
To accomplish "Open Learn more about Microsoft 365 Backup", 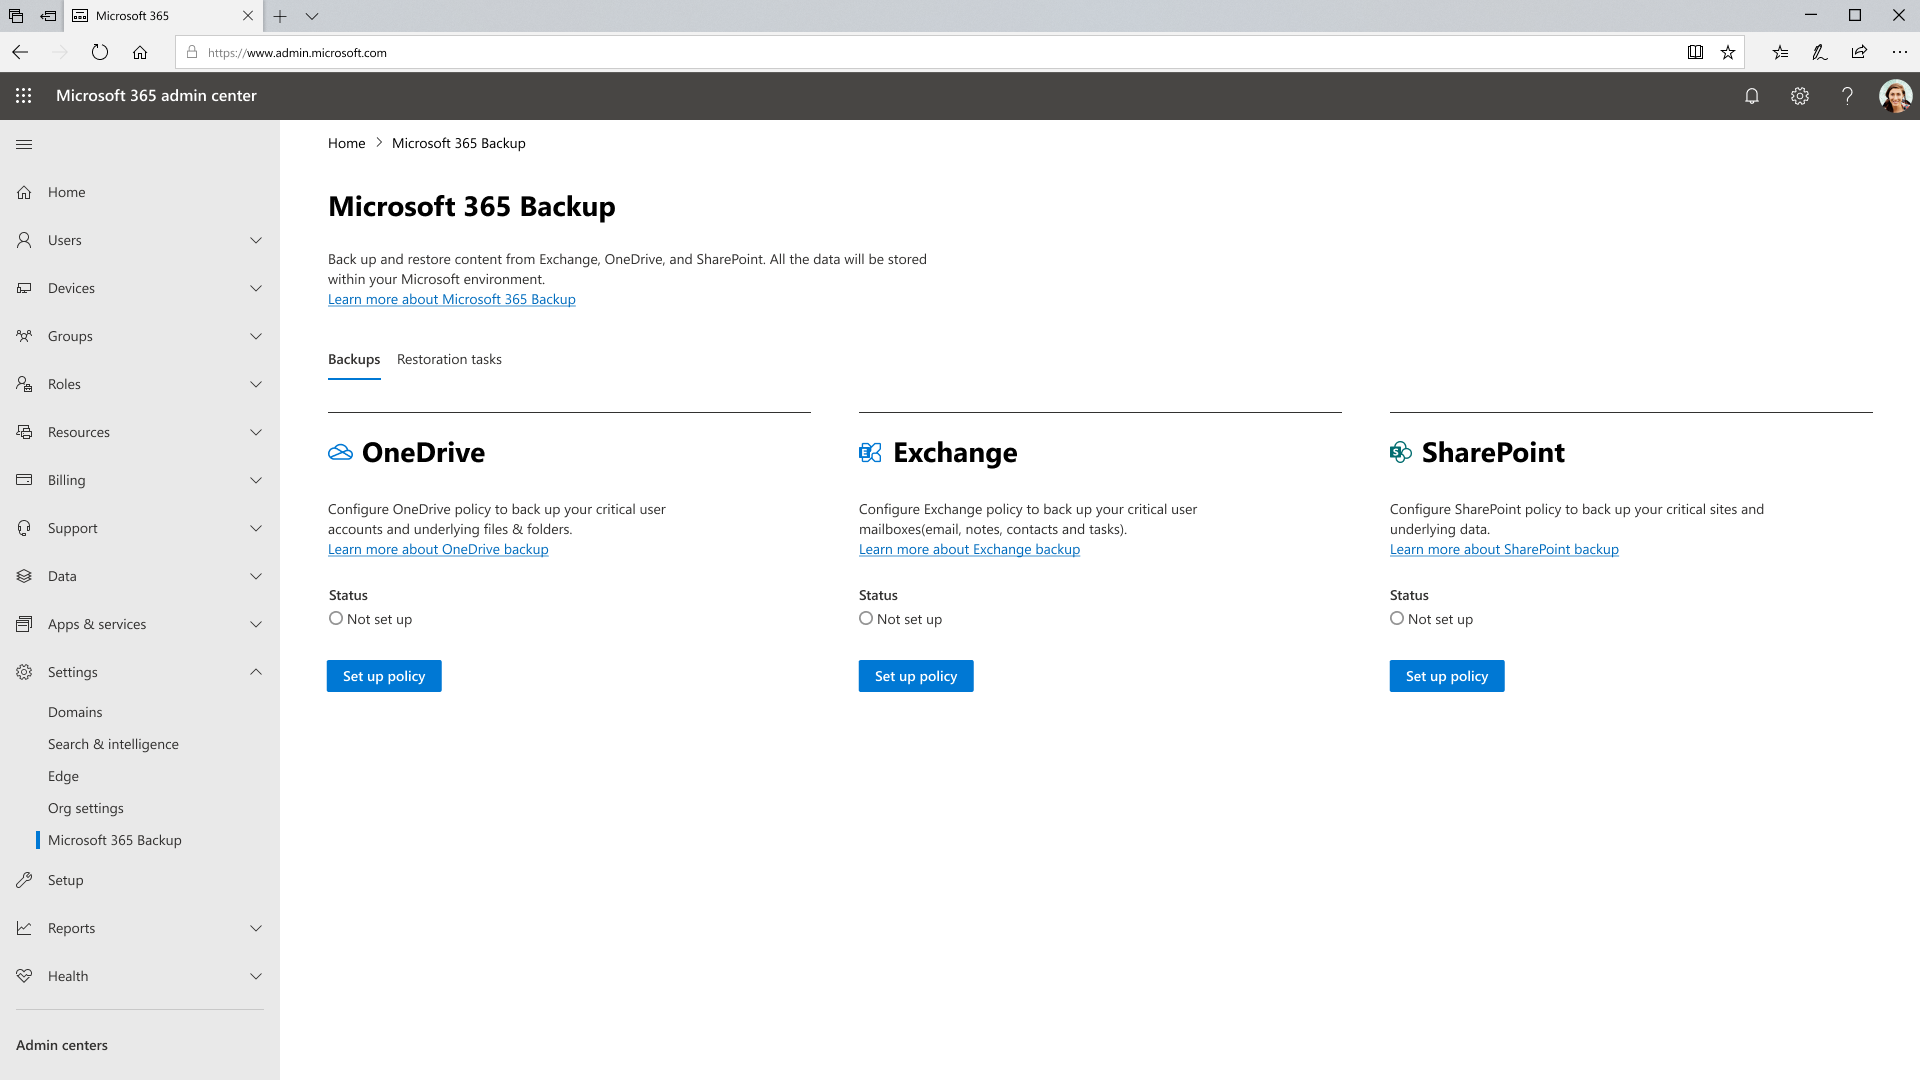I will point(451,299).
